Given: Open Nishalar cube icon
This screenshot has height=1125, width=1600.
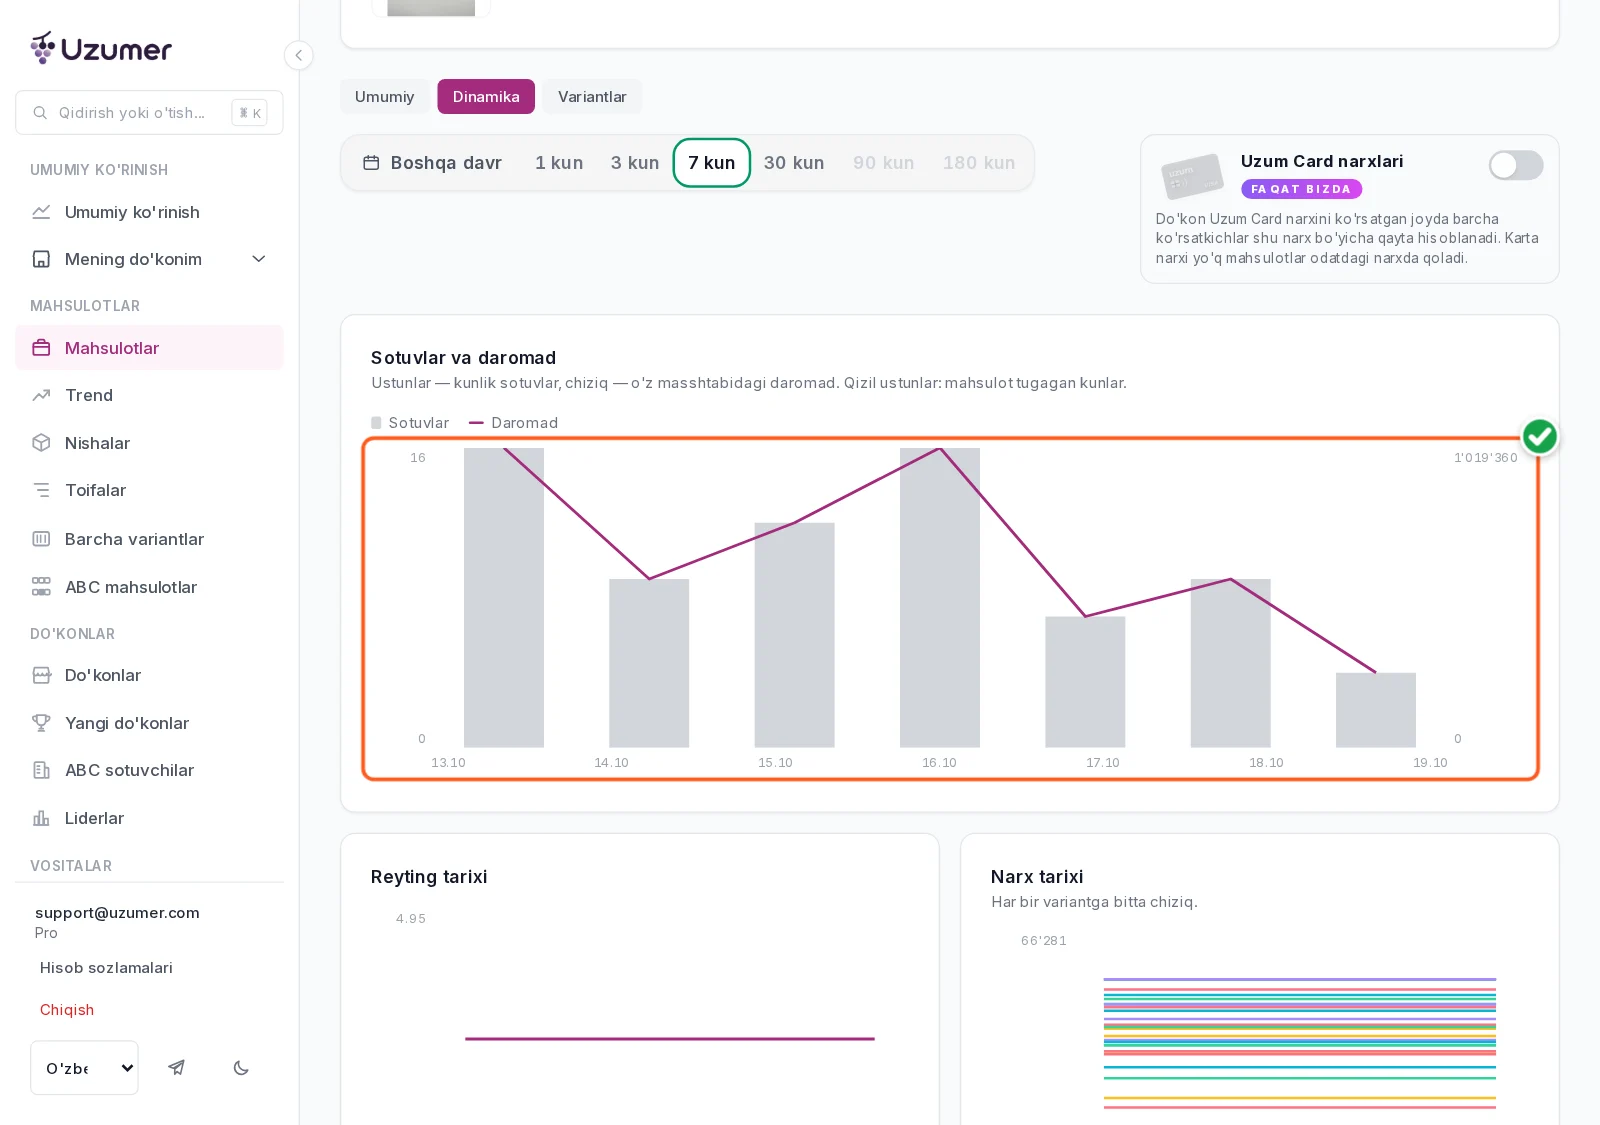Looking at the screenshot, I should [41, 443].
